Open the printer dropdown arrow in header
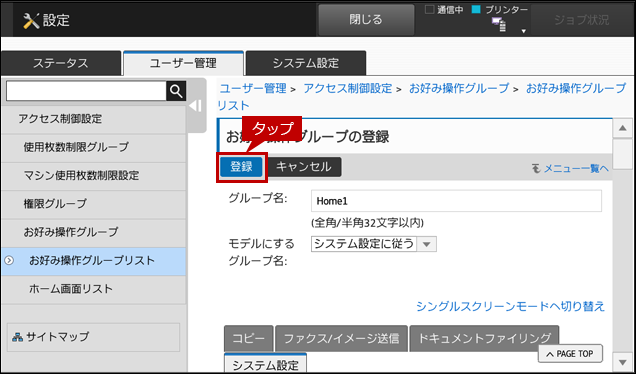The image size is (636, 374). [524, 31]
